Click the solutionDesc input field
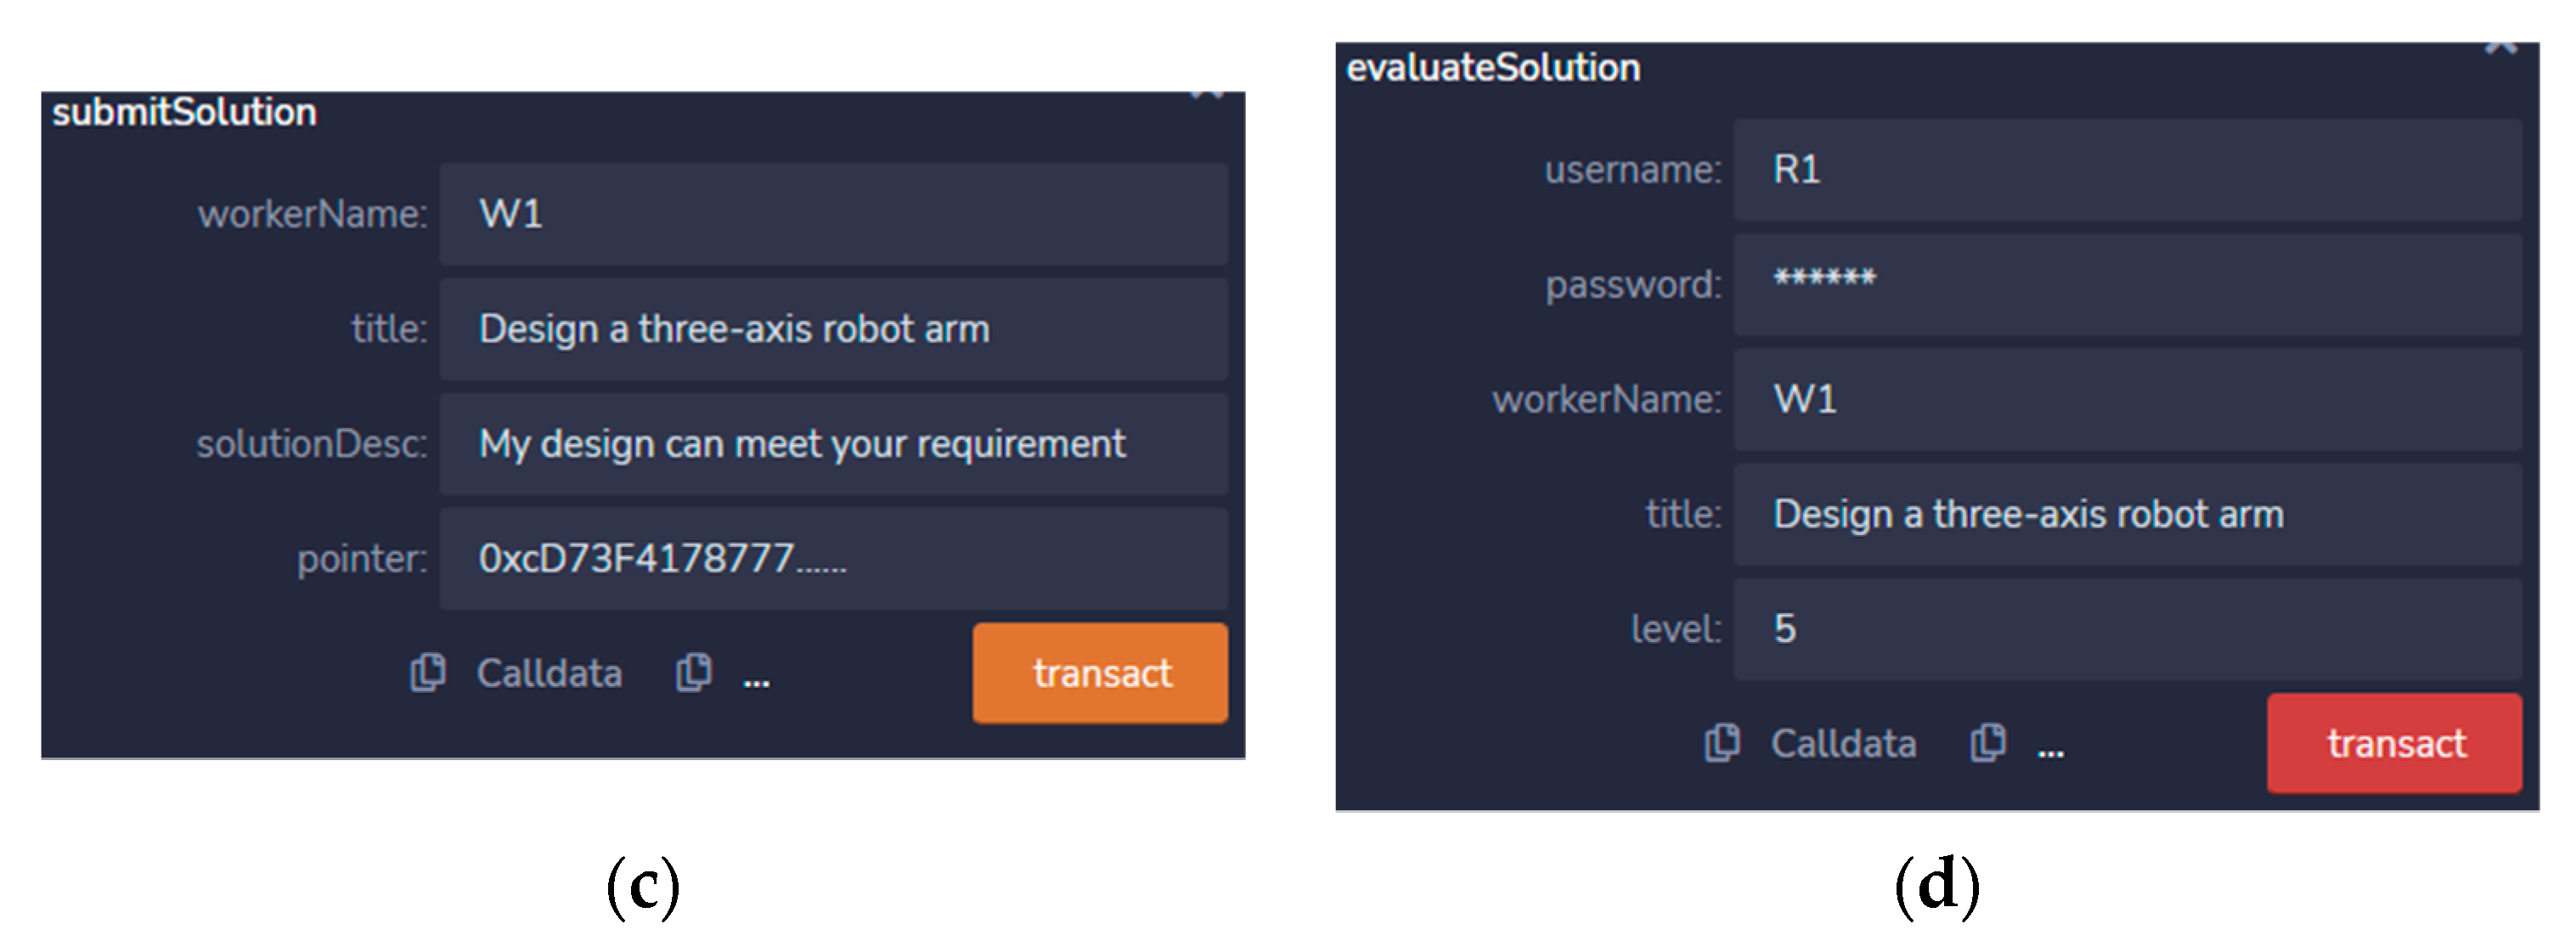The image size is (2576, 941). coord(832,444)
